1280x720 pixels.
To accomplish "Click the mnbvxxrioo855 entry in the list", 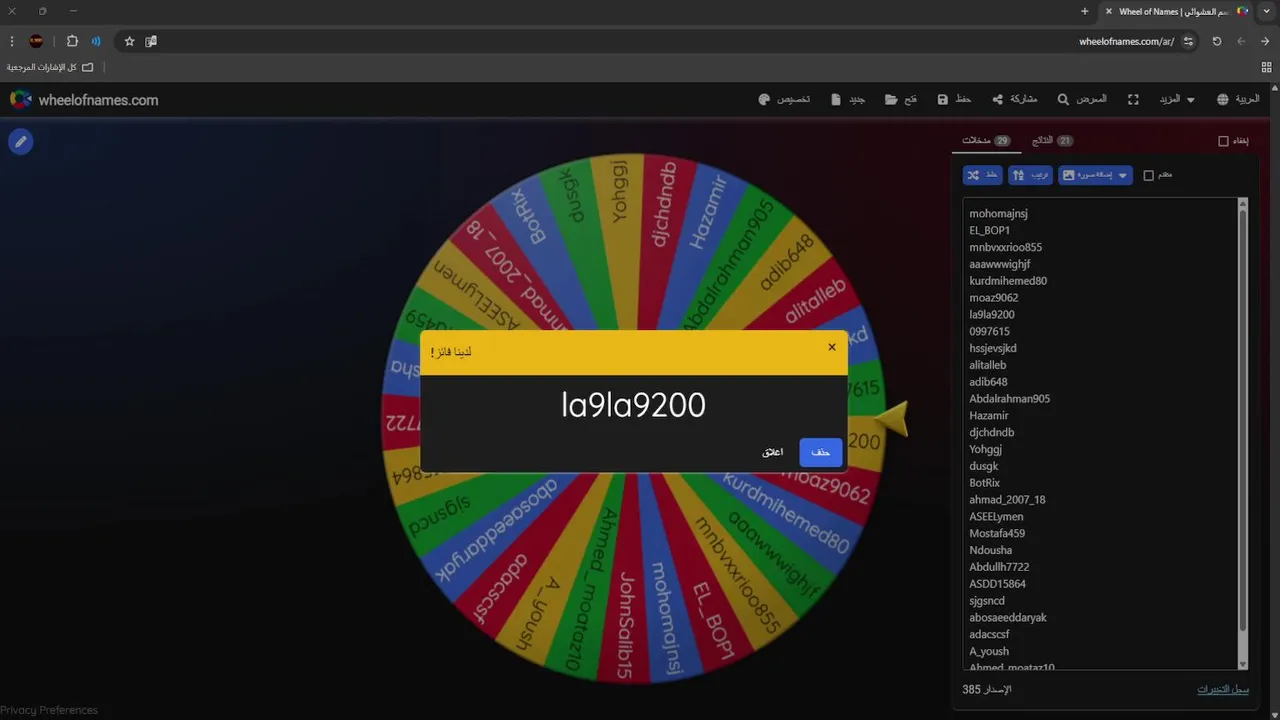I will tap(1005, 247).
